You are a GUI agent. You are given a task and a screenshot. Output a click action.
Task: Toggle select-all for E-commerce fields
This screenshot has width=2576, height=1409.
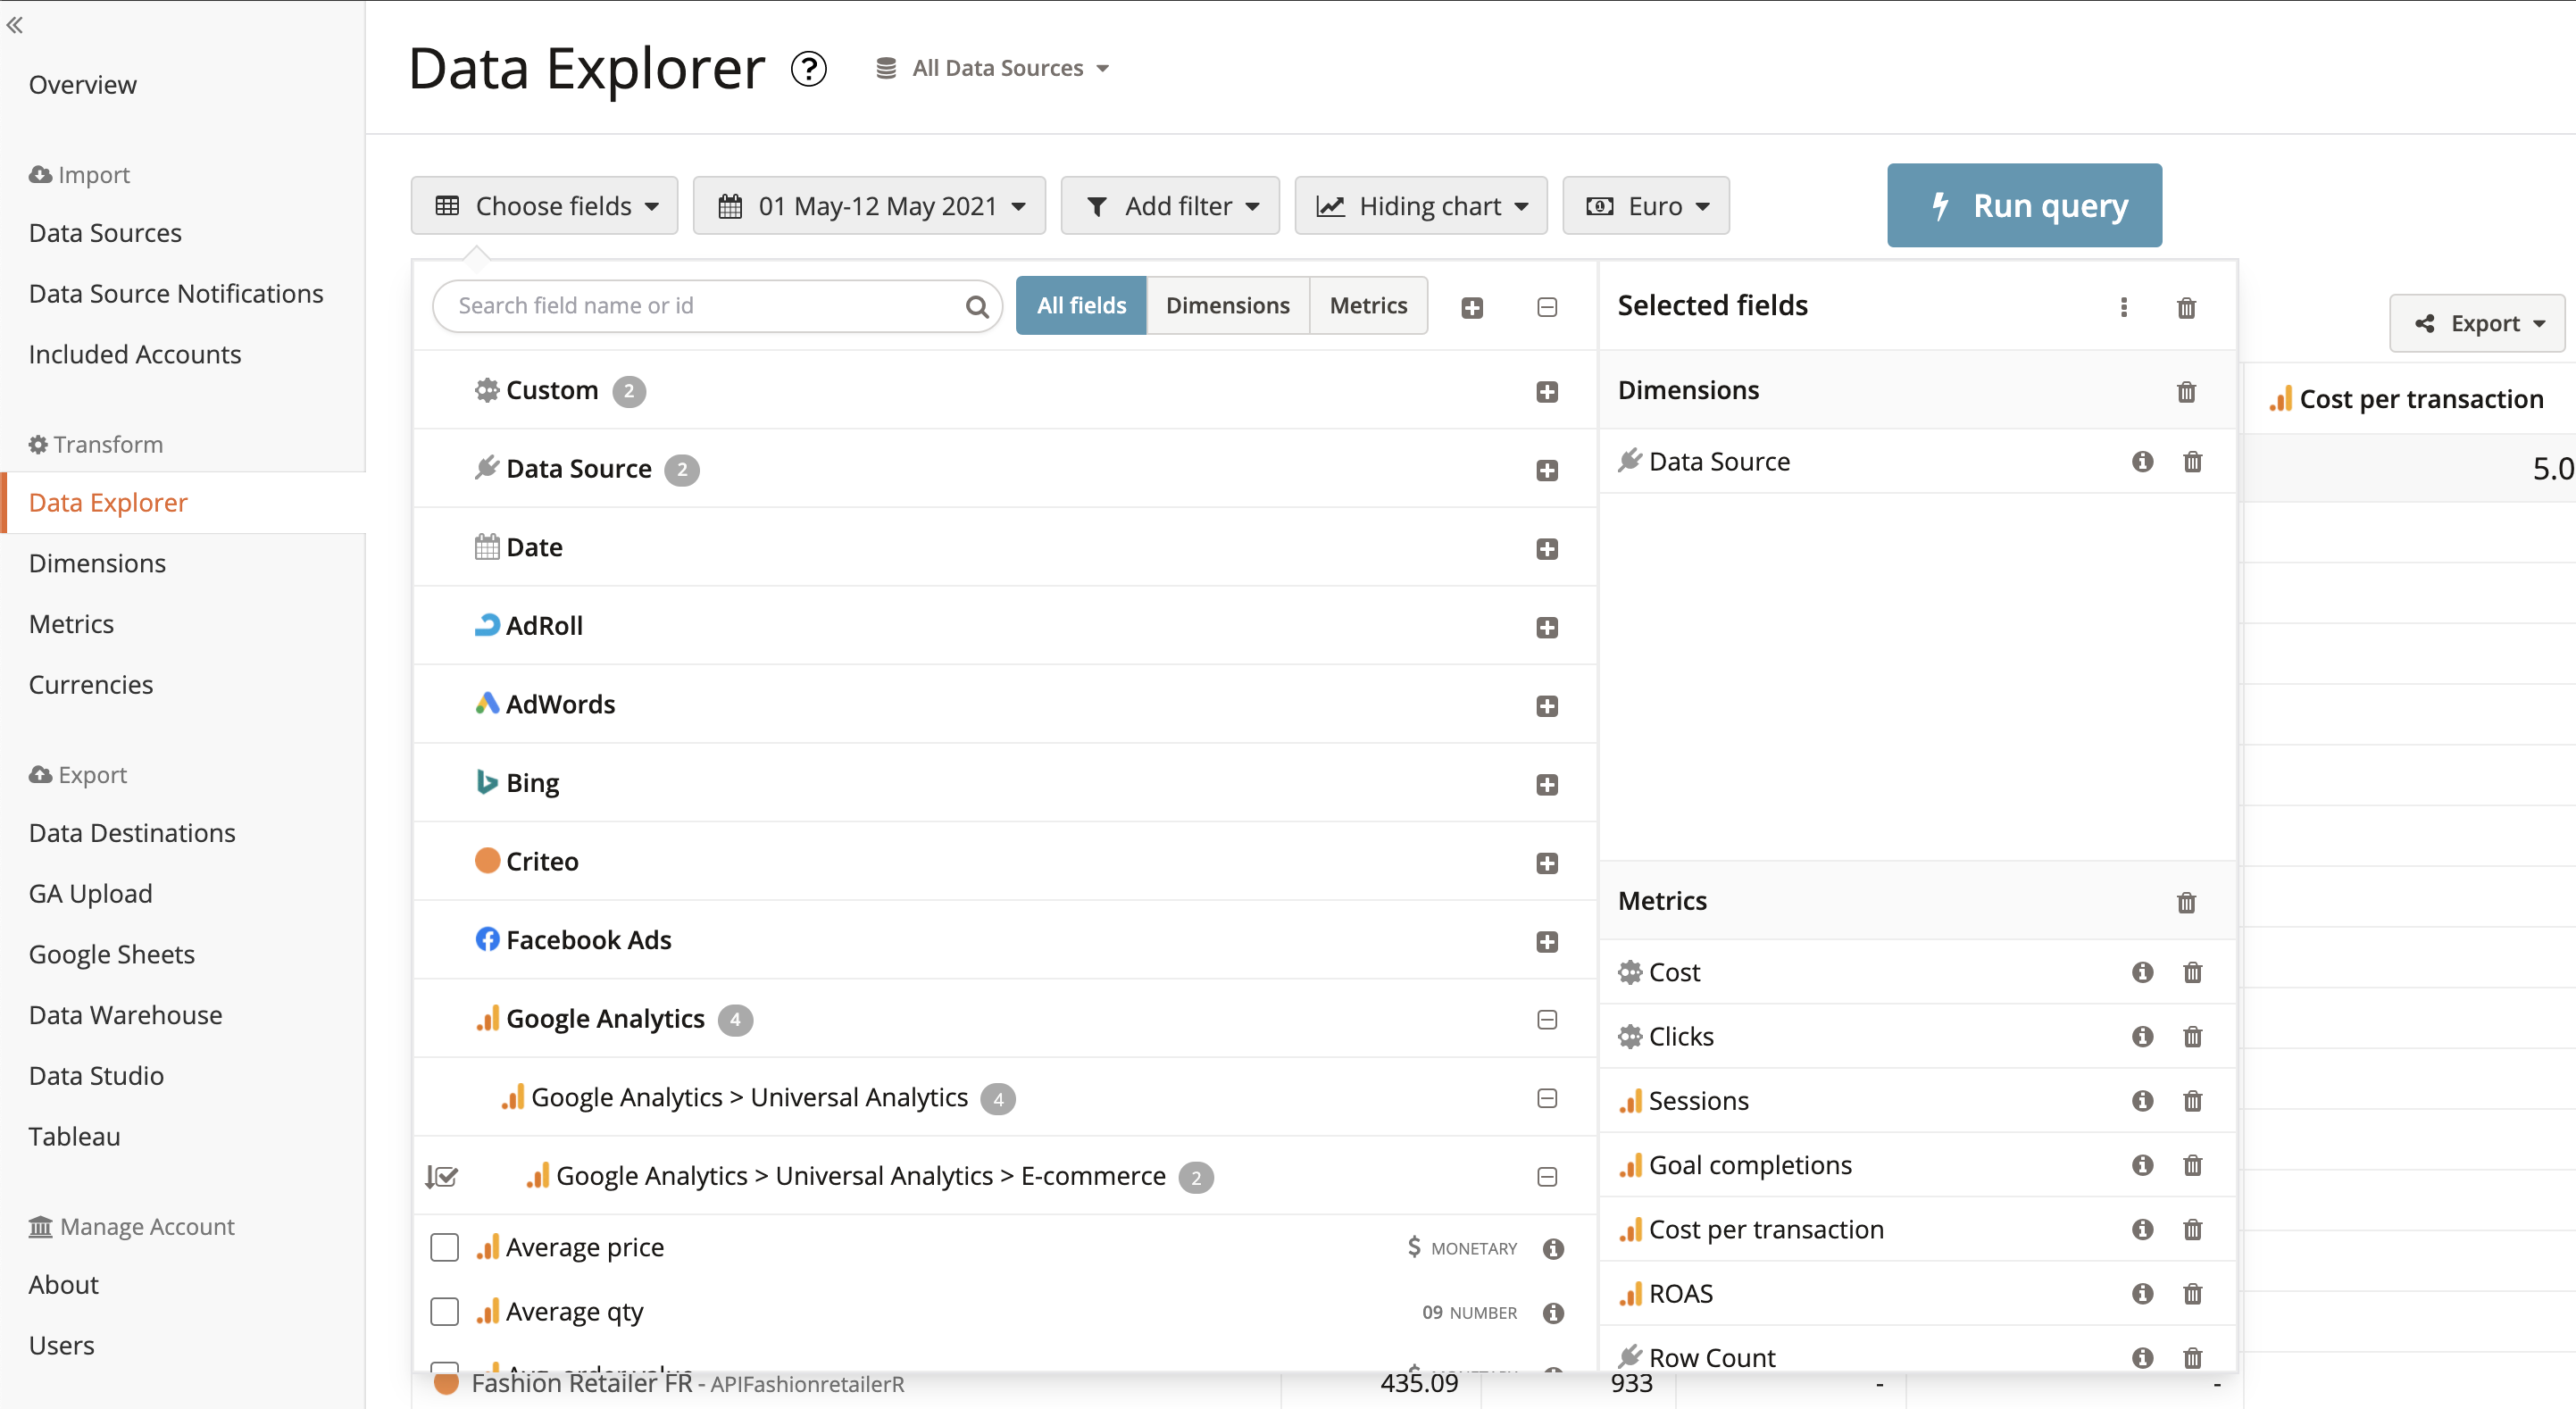(441, 1176)
